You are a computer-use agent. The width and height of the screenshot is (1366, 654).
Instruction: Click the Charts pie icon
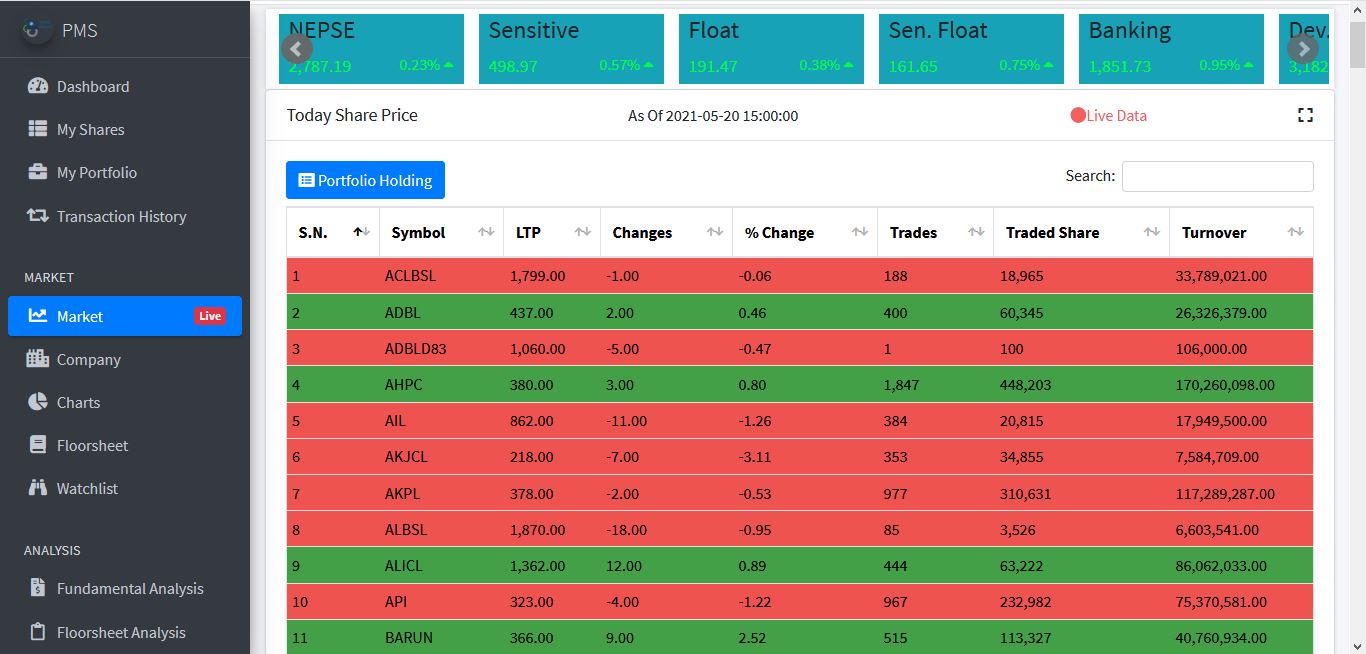38,402
